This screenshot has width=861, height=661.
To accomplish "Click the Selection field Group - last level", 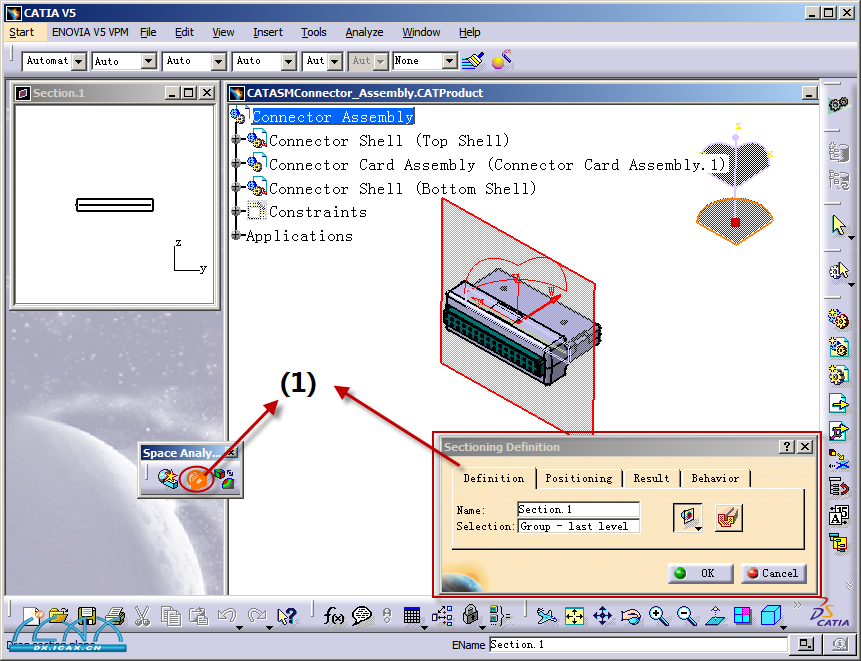I will [x=578, y=526].
